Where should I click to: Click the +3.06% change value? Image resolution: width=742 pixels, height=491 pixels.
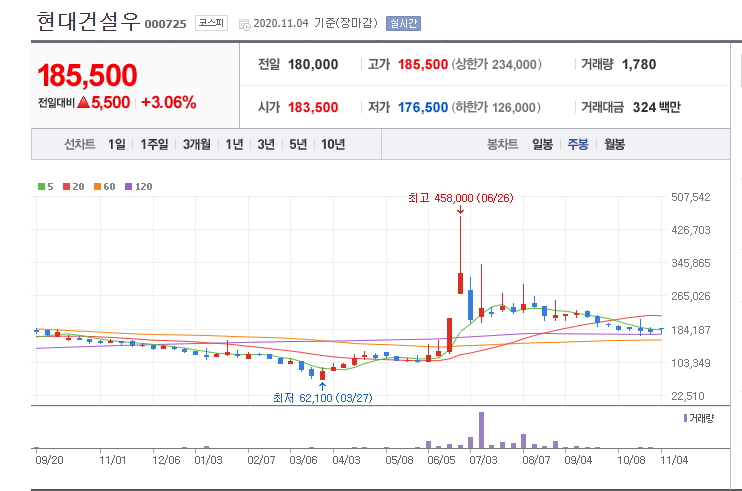169,102
